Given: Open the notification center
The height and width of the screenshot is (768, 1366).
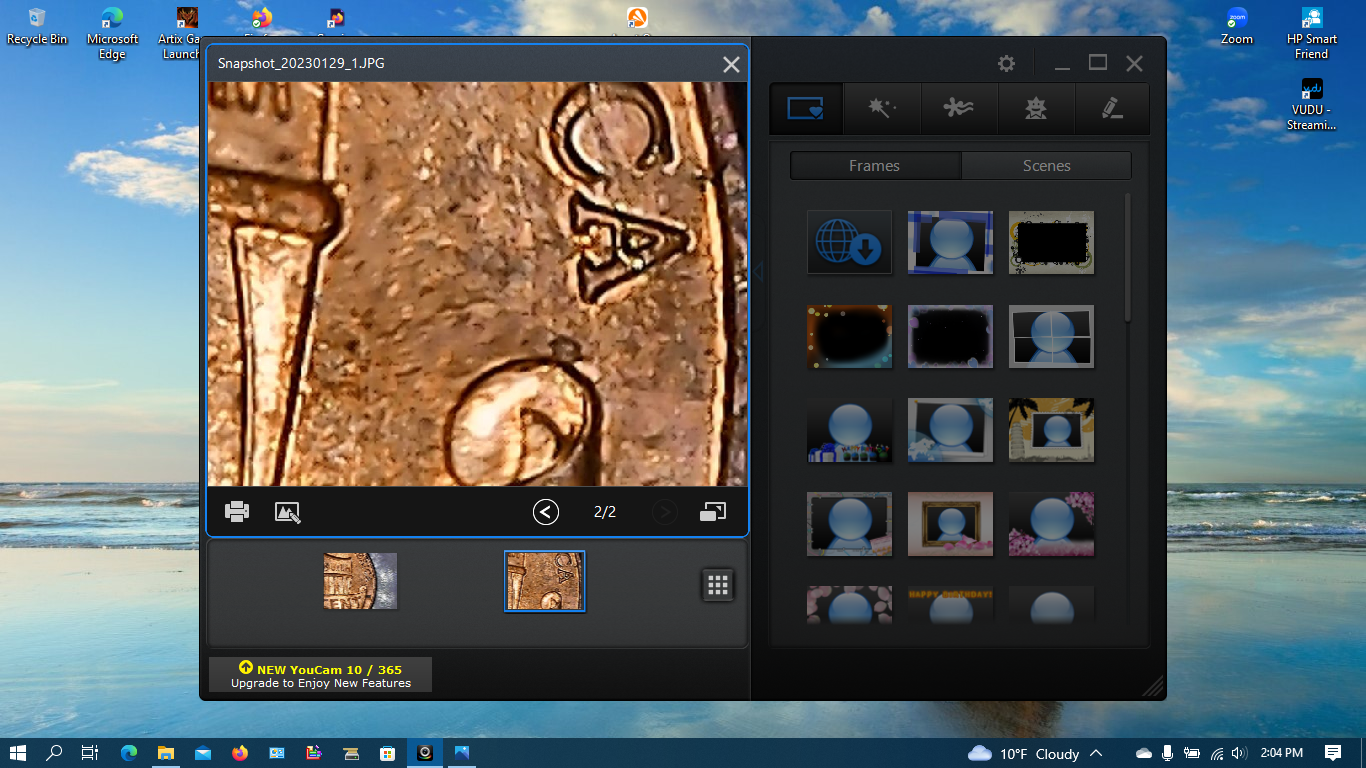Looking at the screenshot, I should click(x=1333, y=753).
